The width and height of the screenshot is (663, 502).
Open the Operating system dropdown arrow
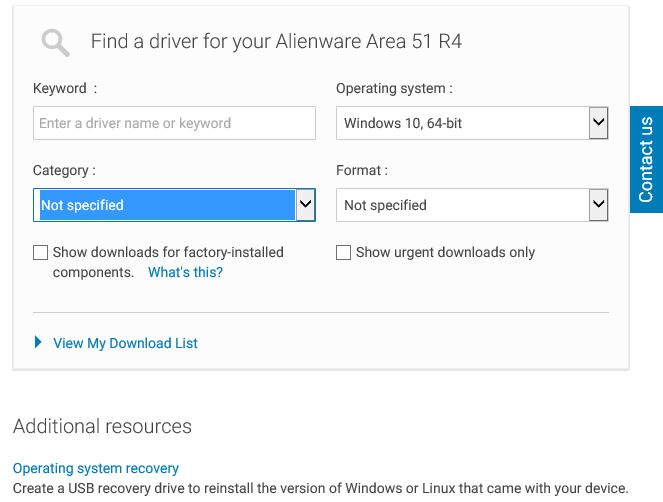pos(598,123)
